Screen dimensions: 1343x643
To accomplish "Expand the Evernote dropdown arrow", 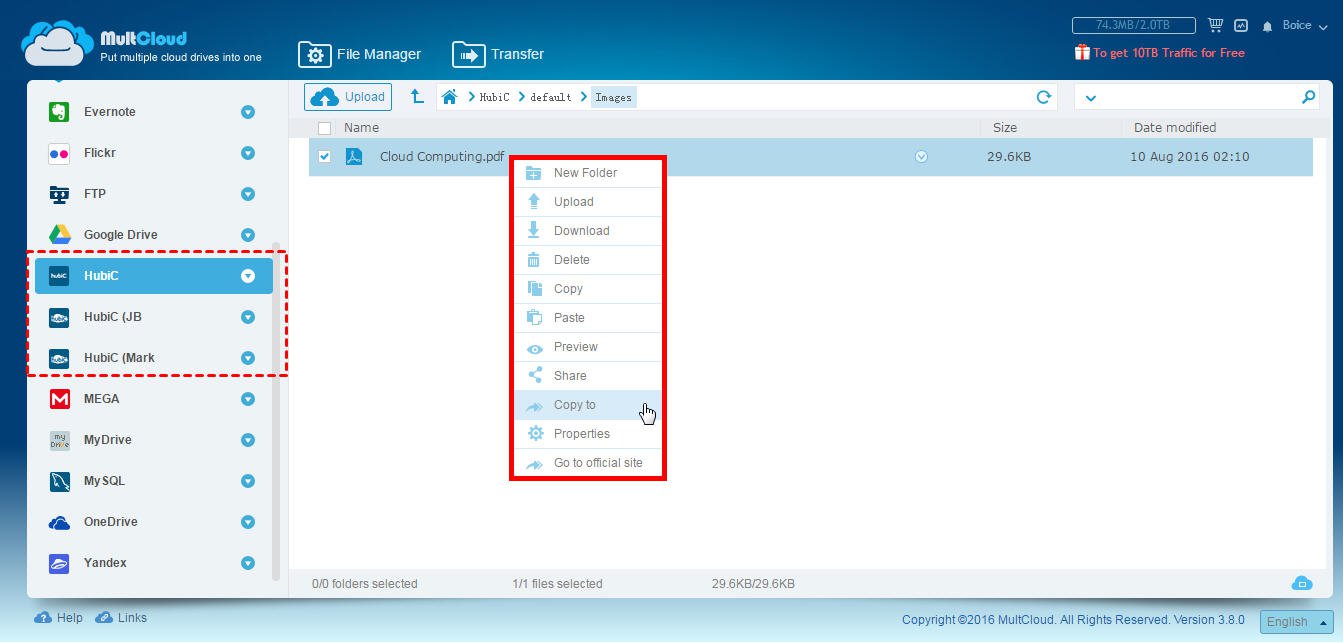I will pos(248,112).
